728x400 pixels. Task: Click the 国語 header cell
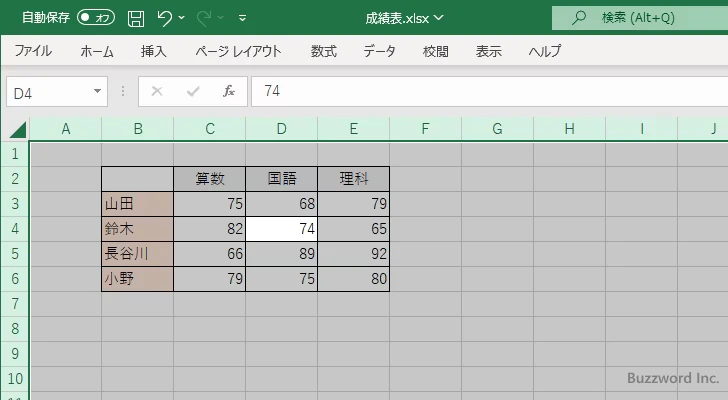281,179
